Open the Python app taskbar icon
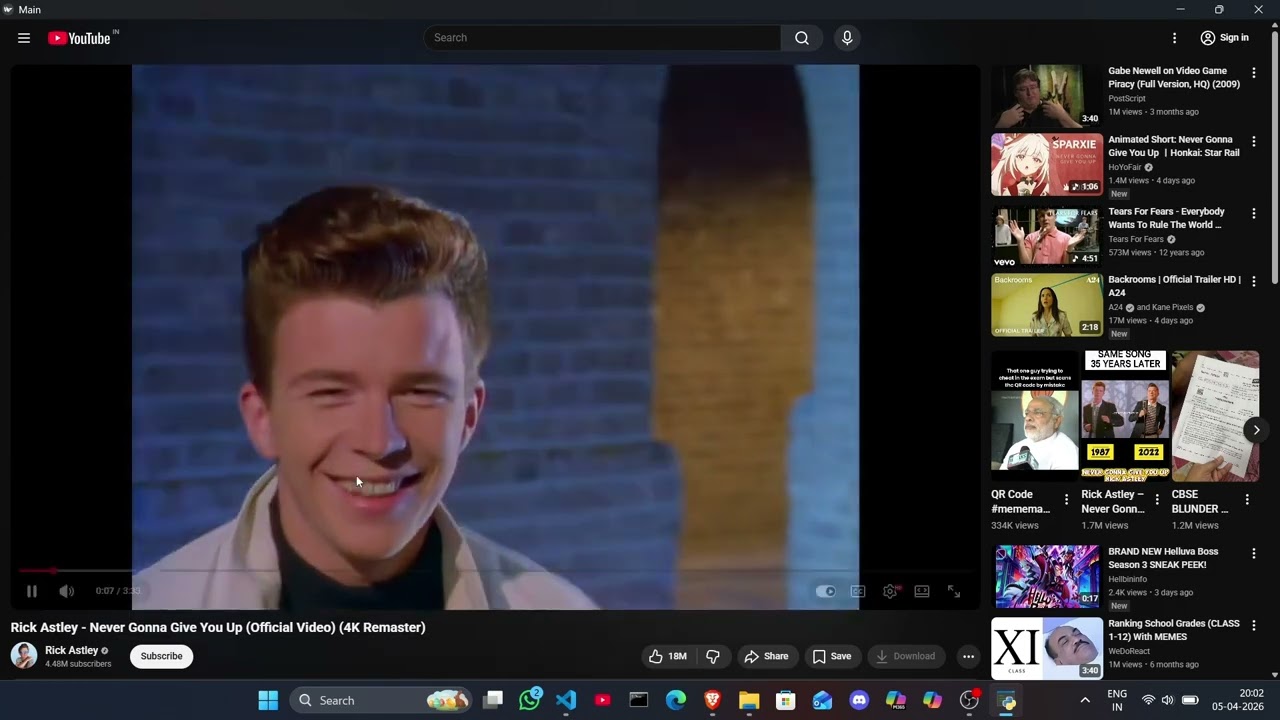This screenshot has width=1280, height=720. pyautogui.click(x=1007, y=700)
